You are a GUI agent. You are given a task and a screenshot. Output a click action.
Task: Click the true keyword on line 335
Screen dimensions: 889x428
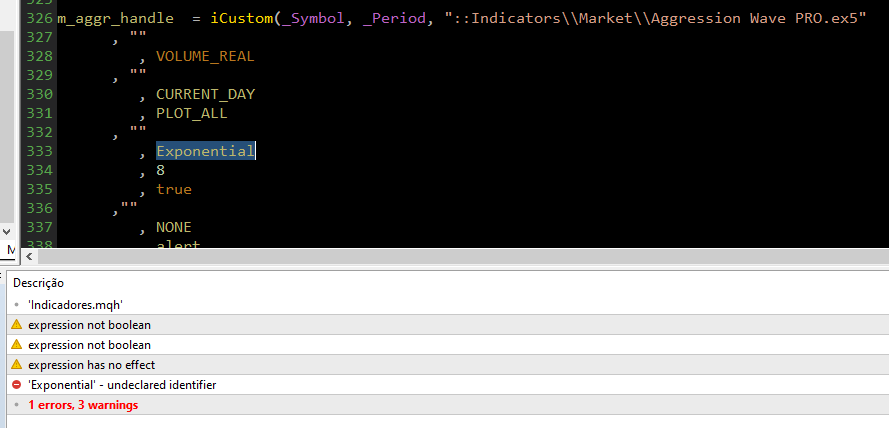173,189
